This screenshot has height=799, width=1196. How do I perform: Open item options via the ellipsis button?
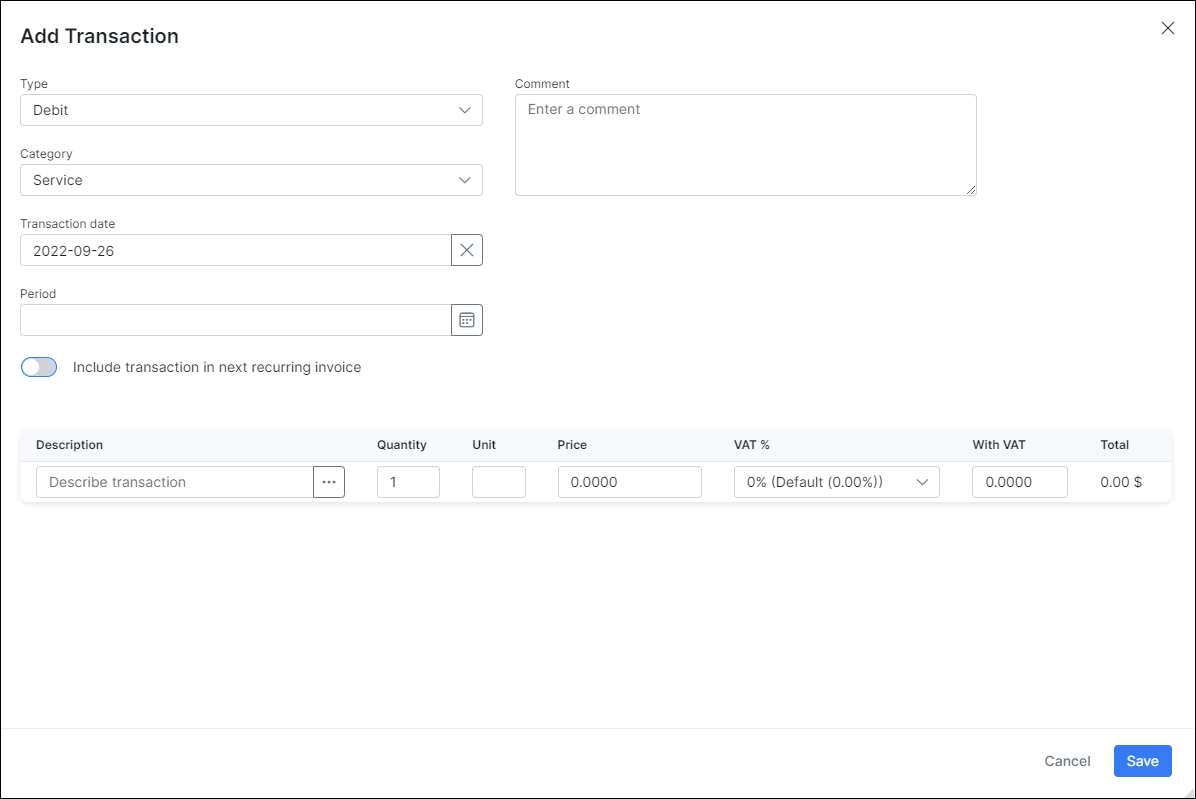(x=329, y=481)
